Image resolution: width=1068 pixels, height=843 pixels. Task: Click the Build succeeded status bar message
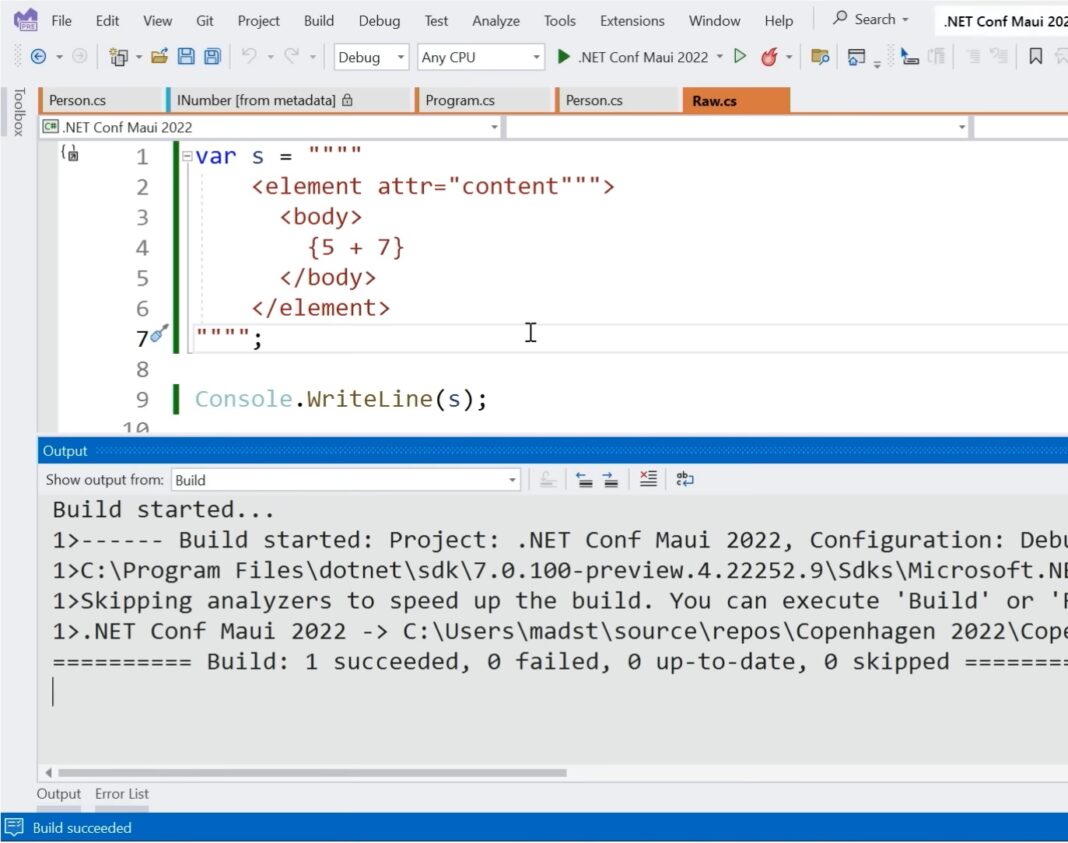click(x=80, y=827)
